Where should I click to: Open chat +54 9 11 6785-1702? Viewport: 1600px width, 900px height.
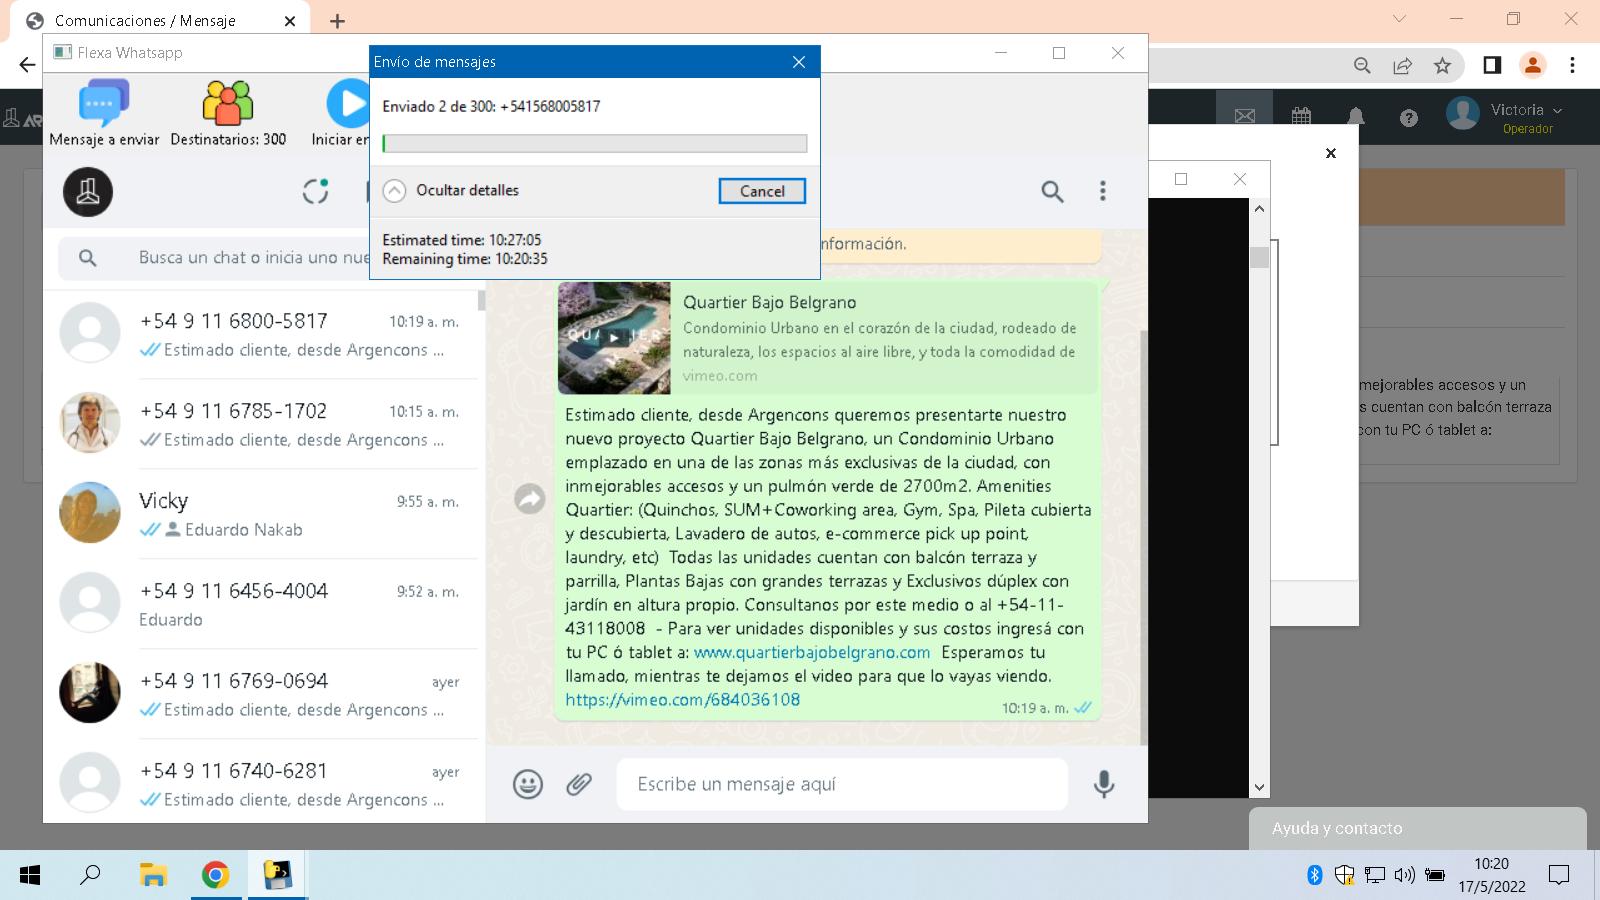tap(262, 424)
